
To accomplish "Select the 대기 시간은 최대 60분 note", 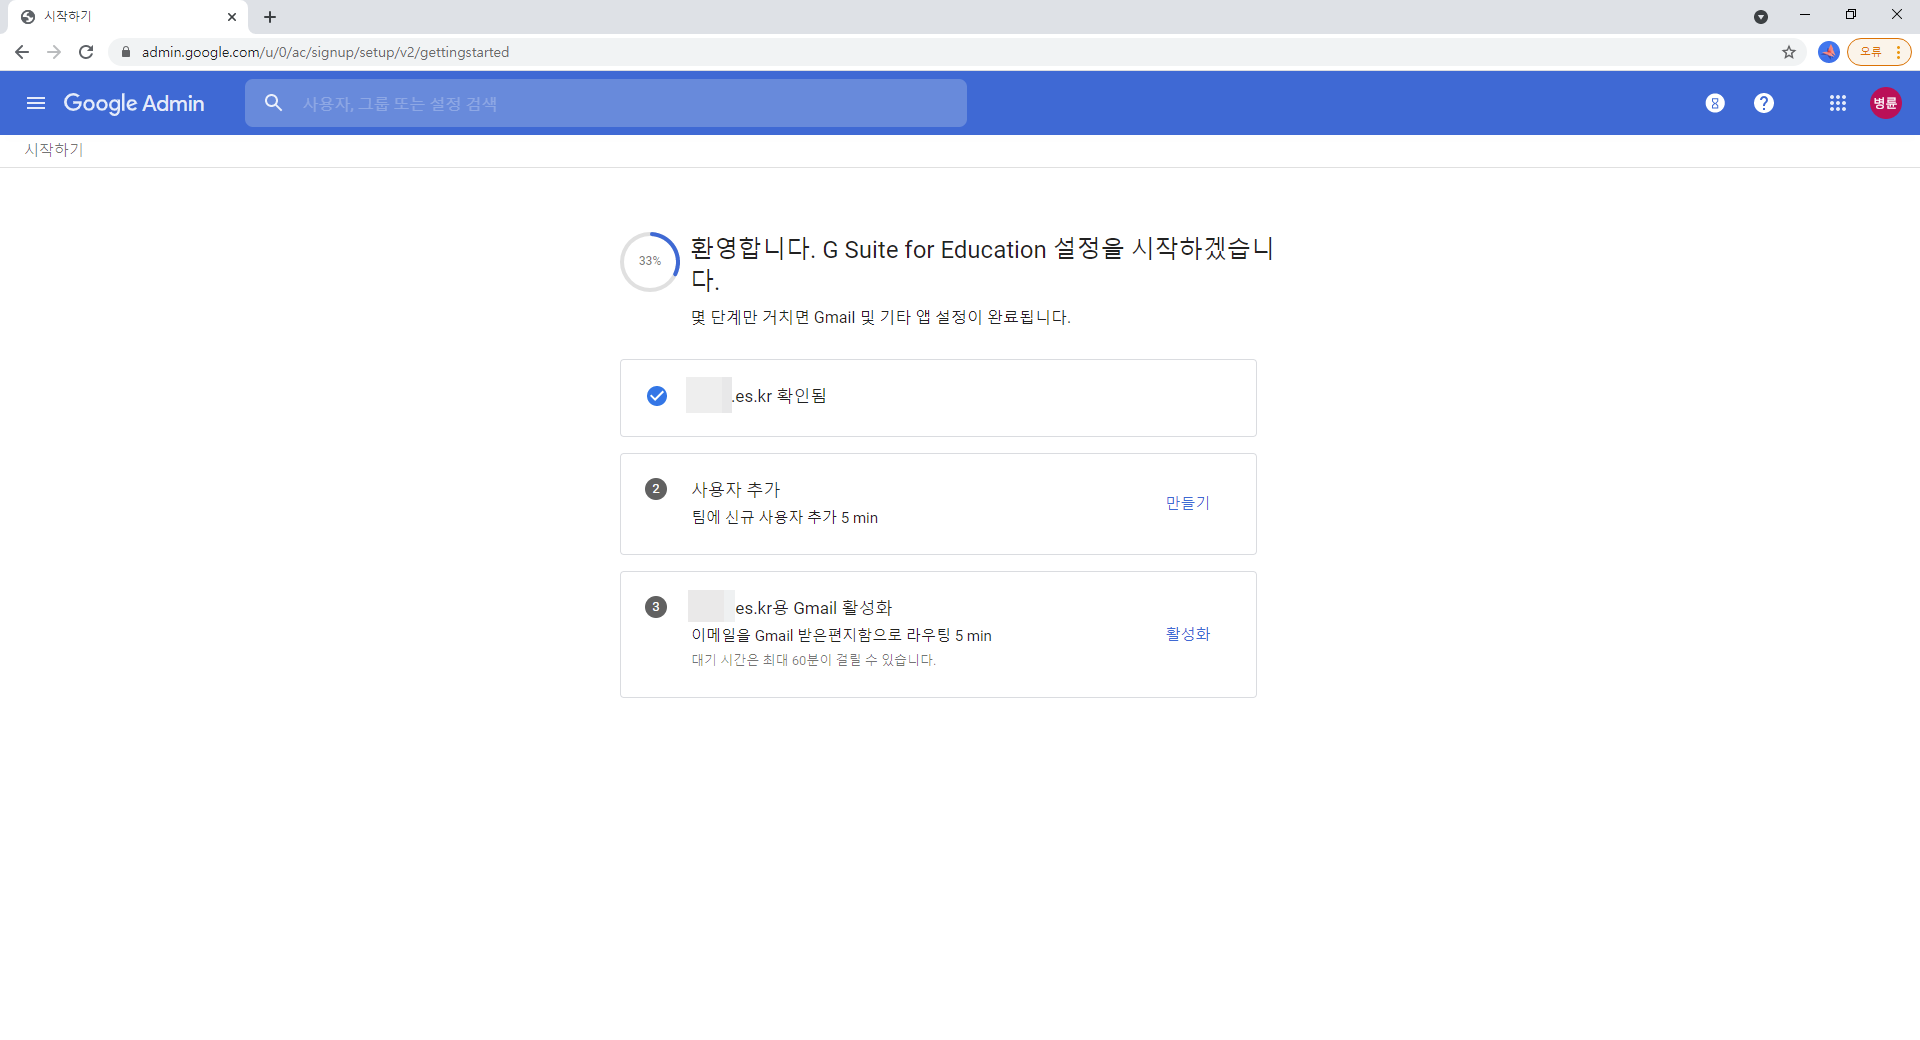I will coord(814,660).
